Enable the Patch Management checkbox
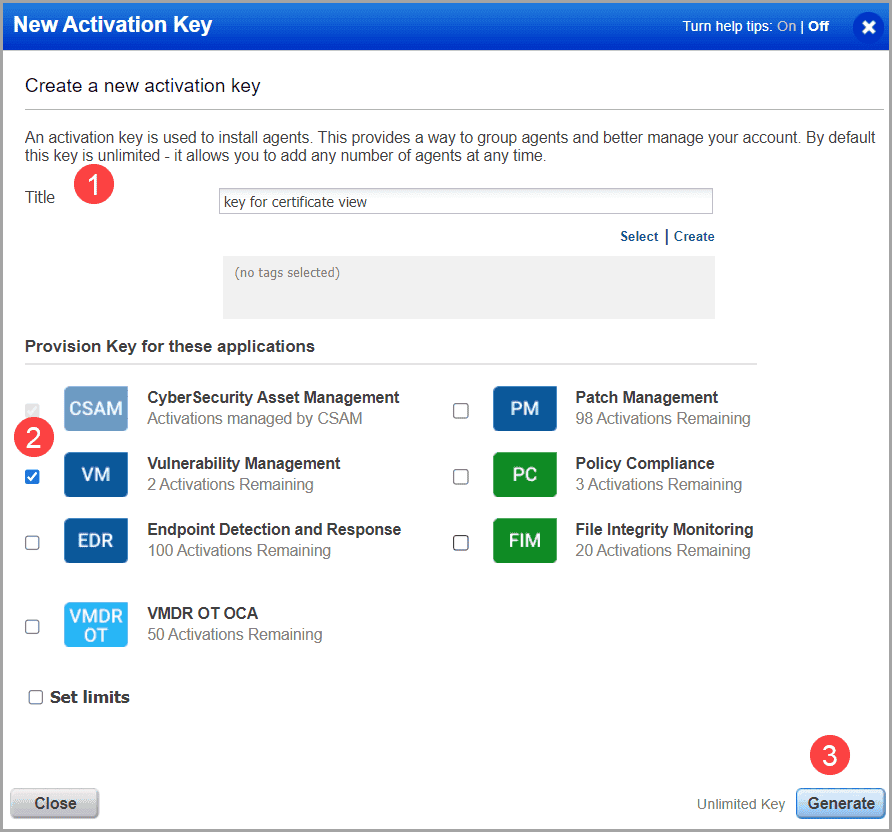Image resolution: width=892 pixels, height=832 pixels. 461,410
